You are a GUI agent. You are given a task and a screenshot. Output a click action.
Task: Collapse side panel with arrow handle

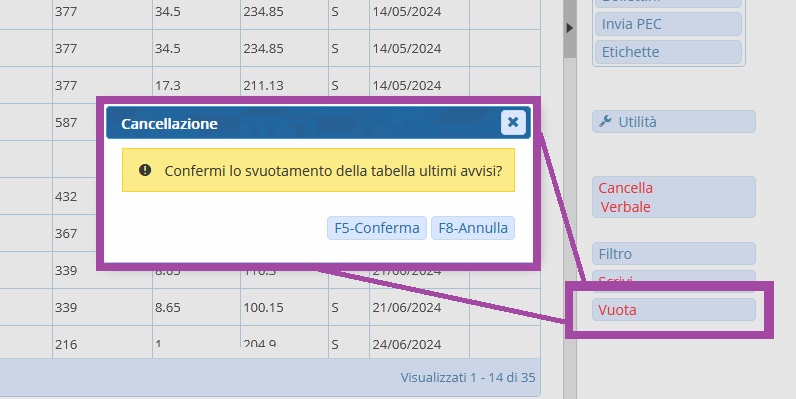570,28
